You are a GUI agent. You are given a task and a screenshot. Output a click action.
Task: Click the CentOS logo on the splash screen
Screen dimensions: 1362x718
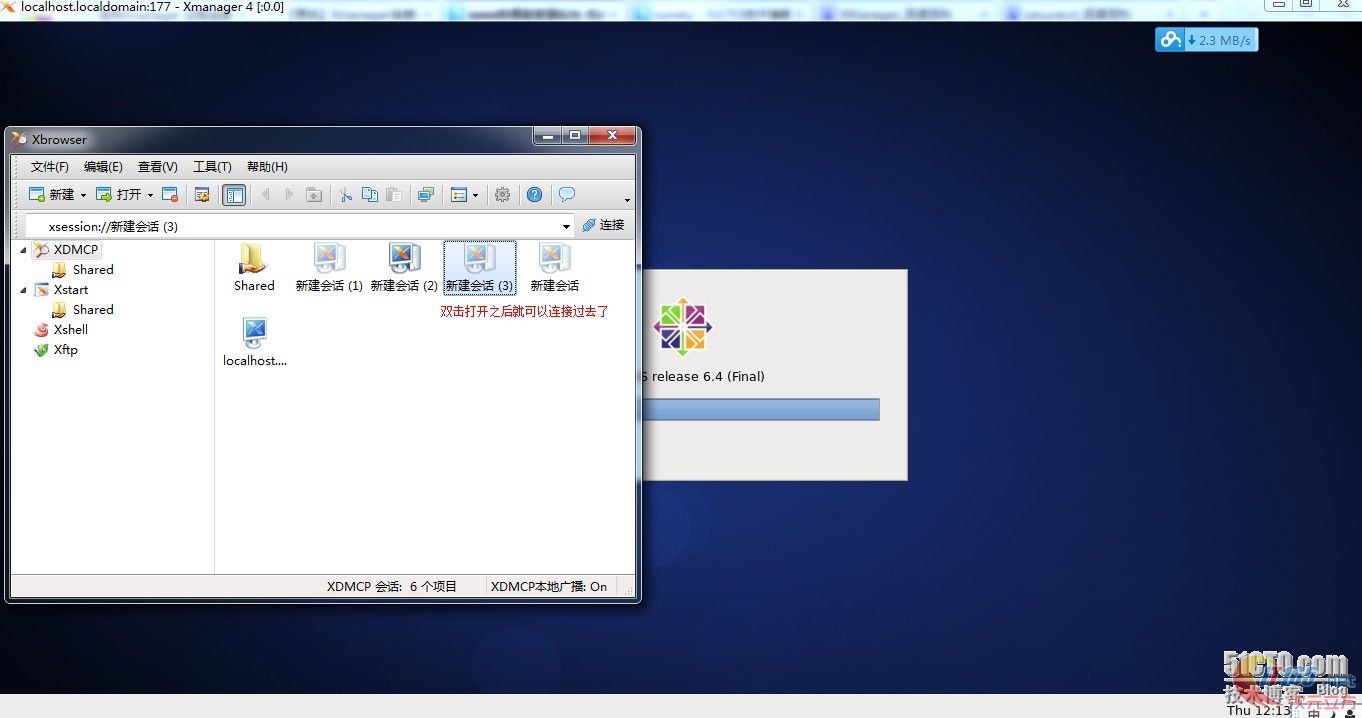pyautogui.click(x=682, y=326)
